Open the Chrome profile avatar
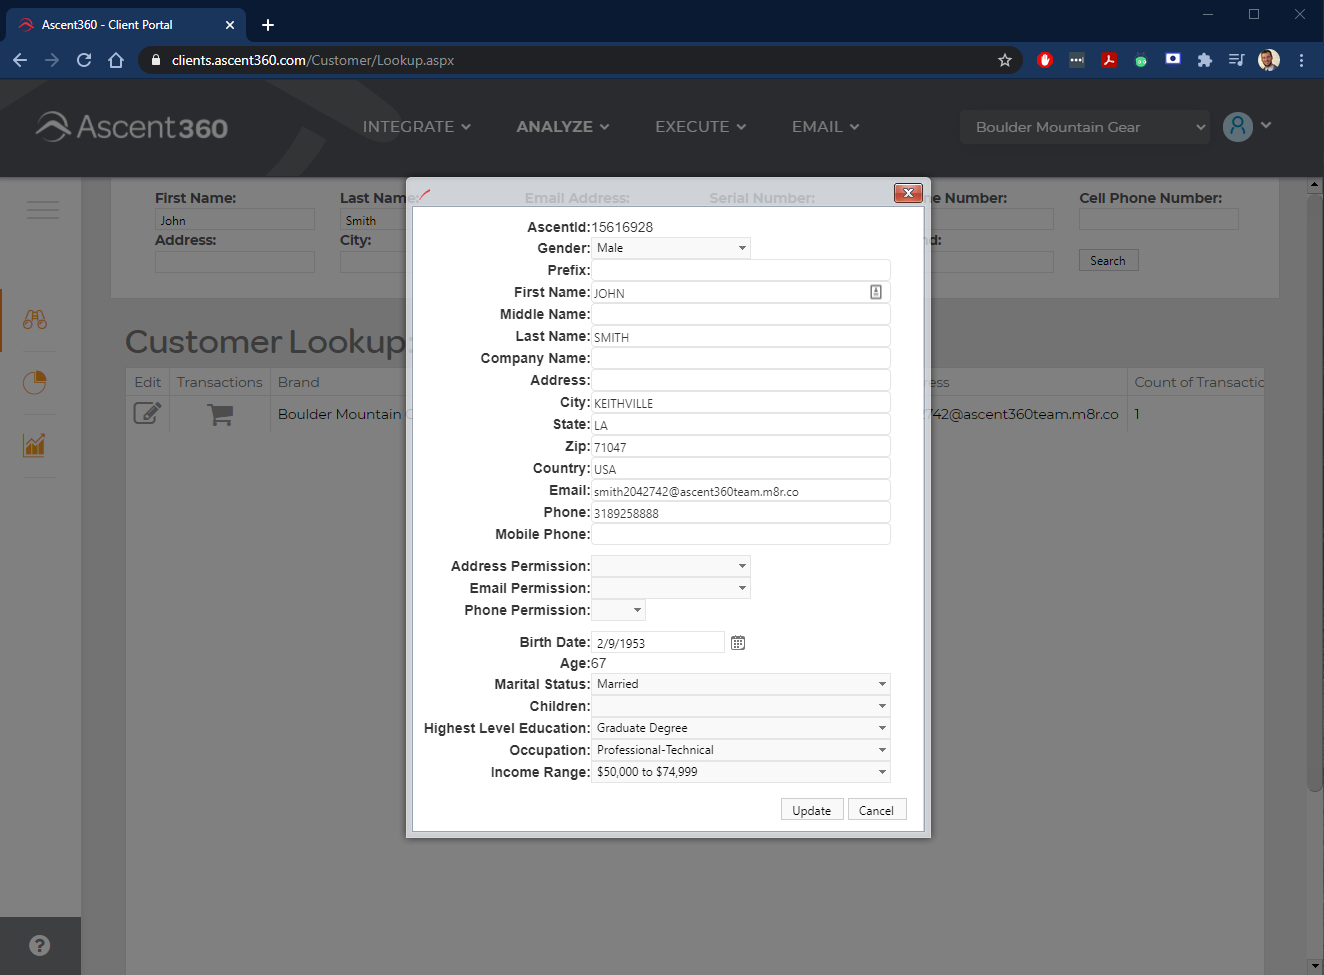 1269,60
